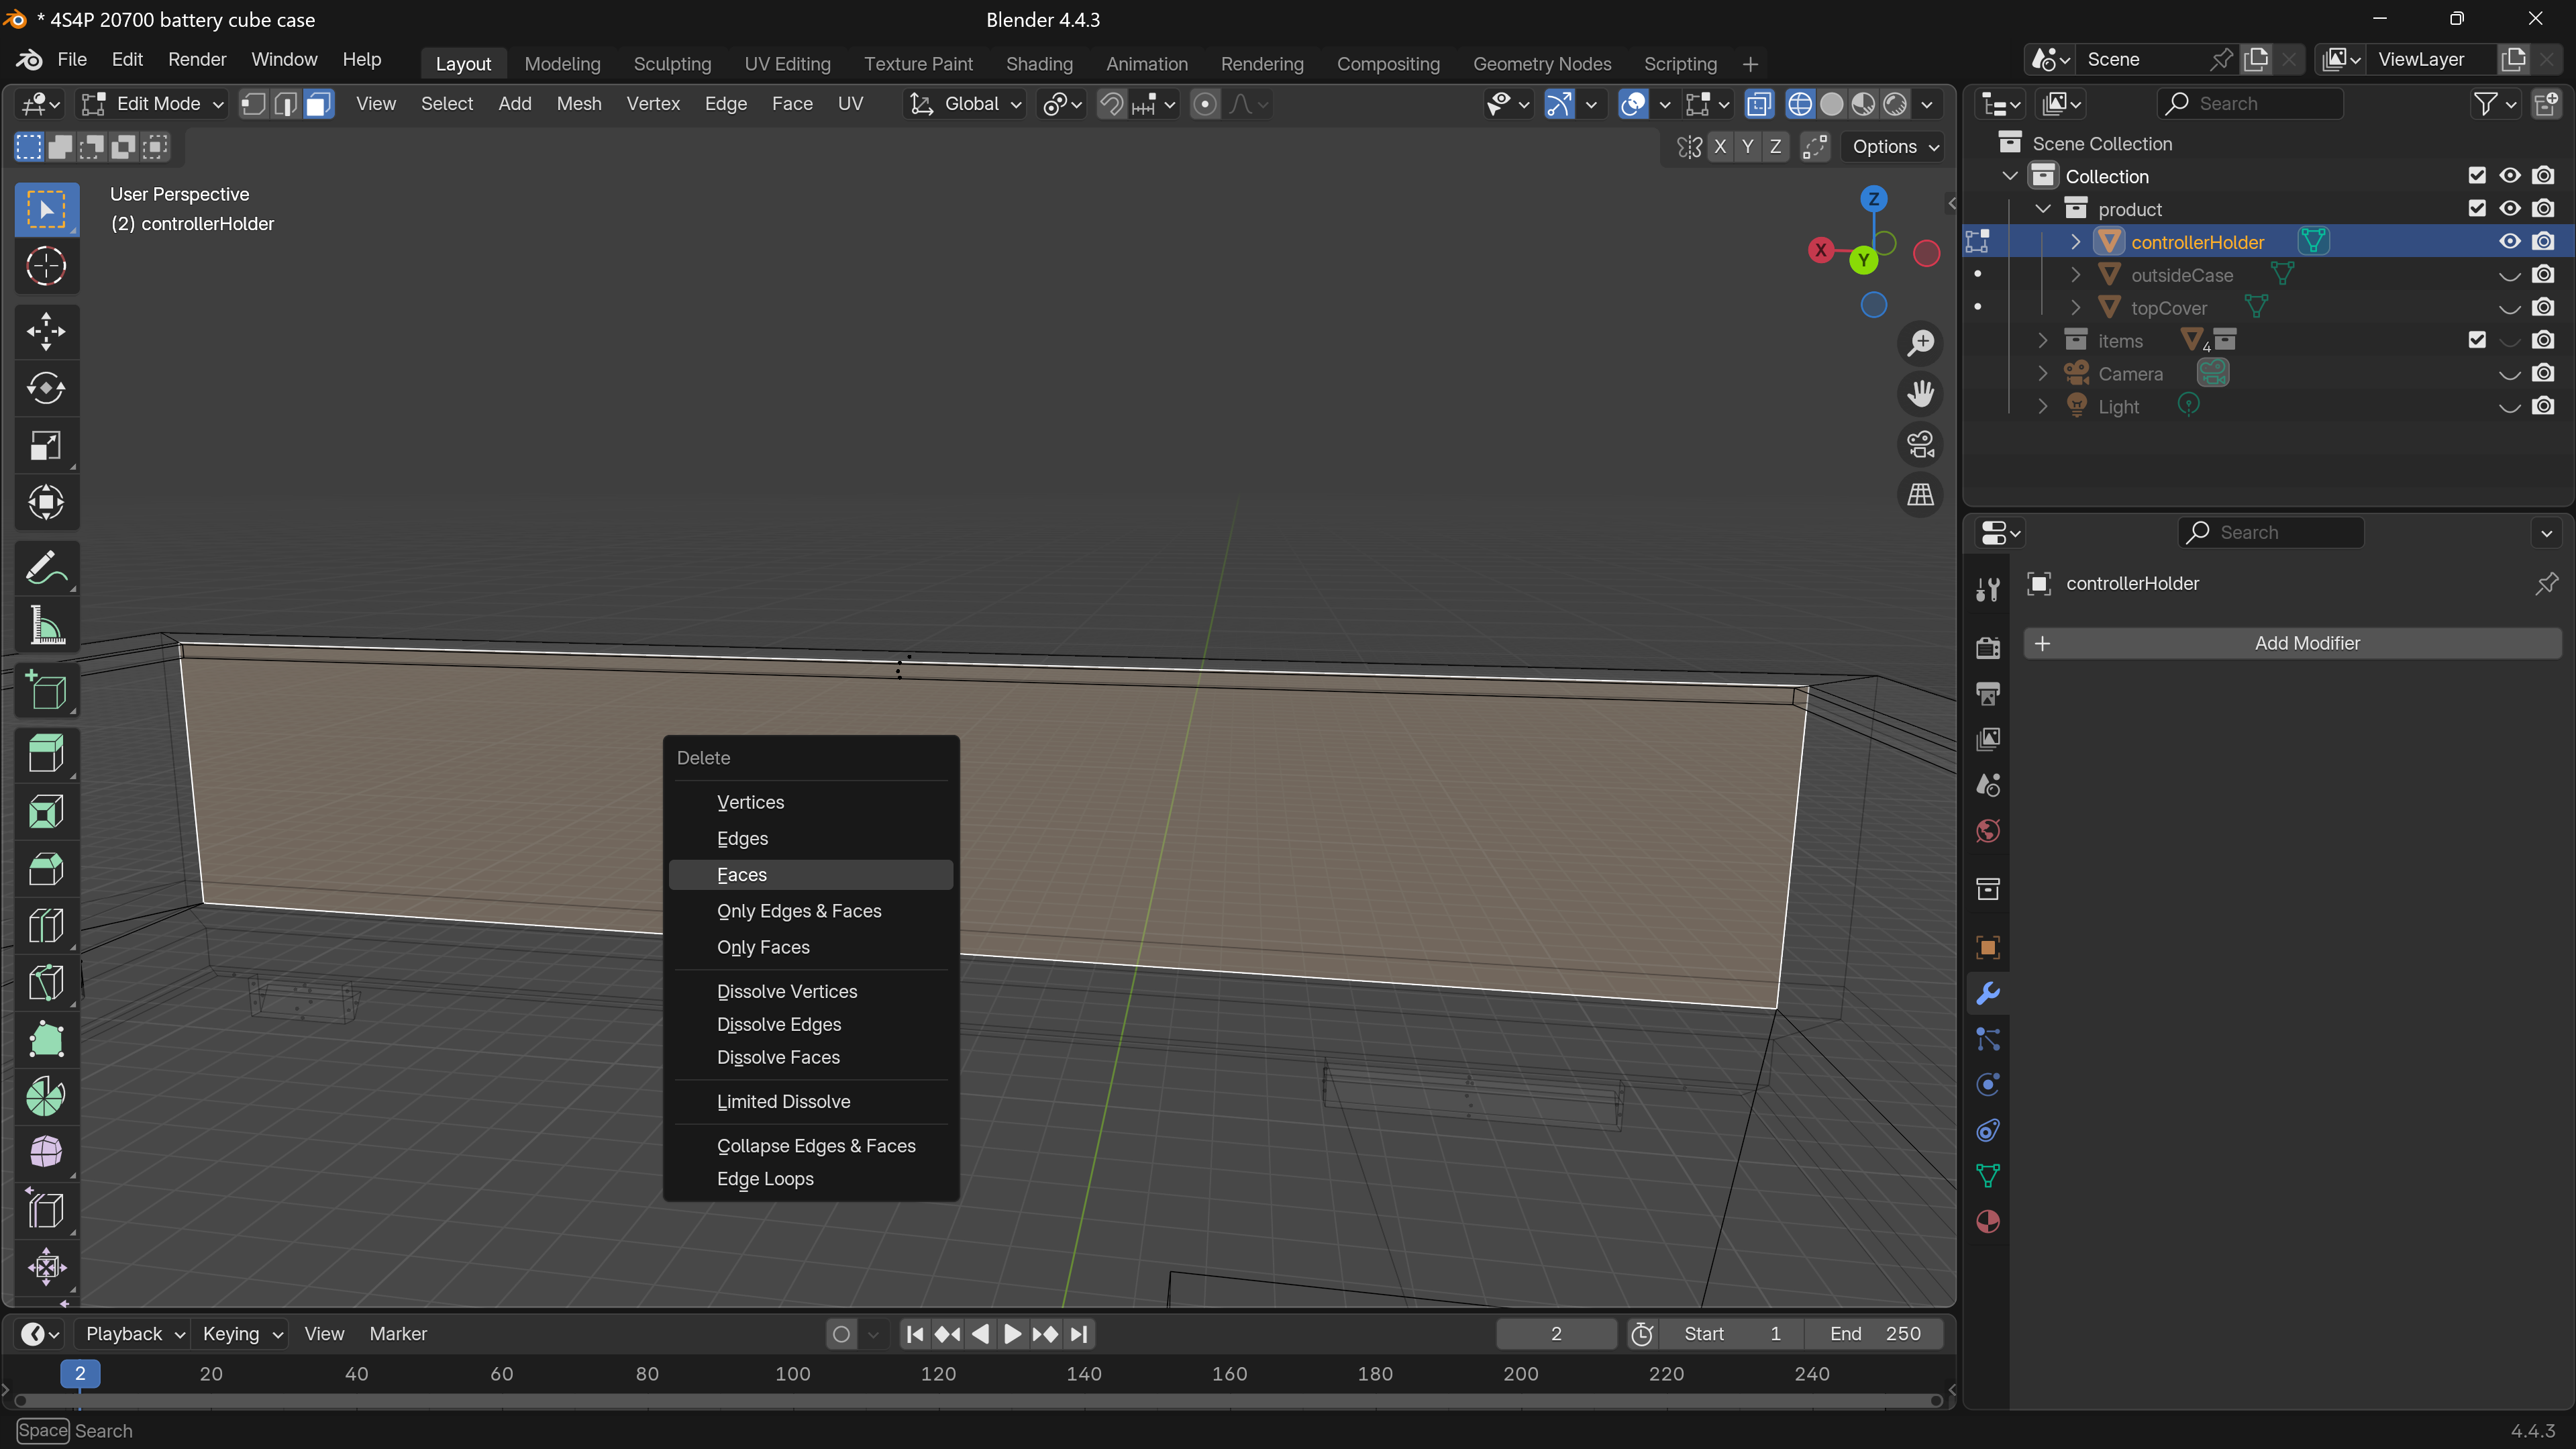Toggle camera view navigation icon

click(x=1920, y=444)
